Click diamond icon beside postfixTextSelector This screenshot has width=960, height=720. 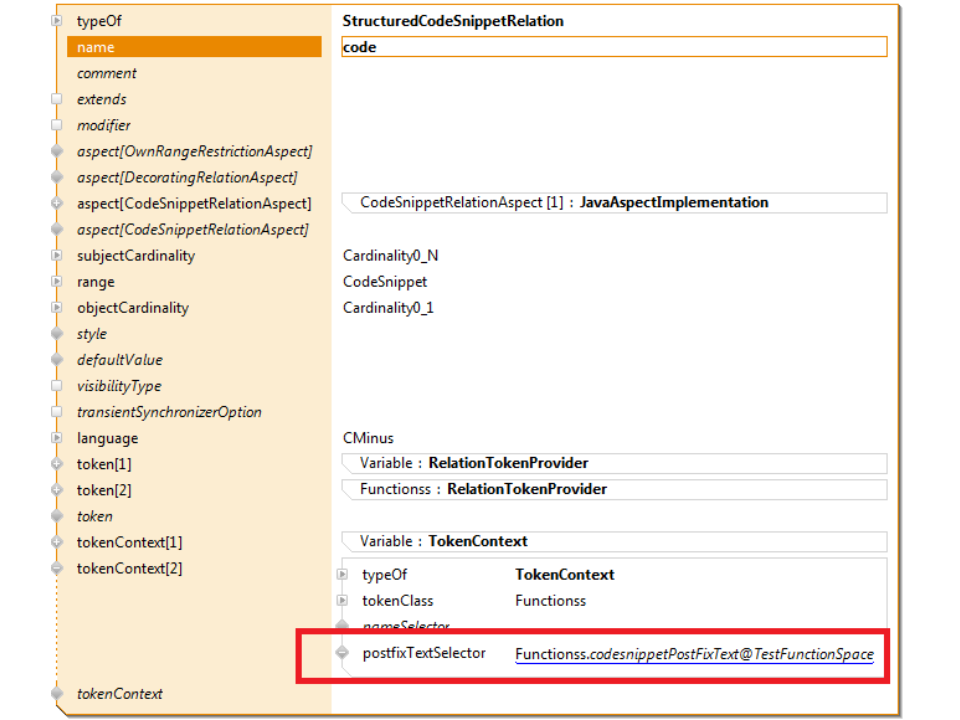(342, 653)
